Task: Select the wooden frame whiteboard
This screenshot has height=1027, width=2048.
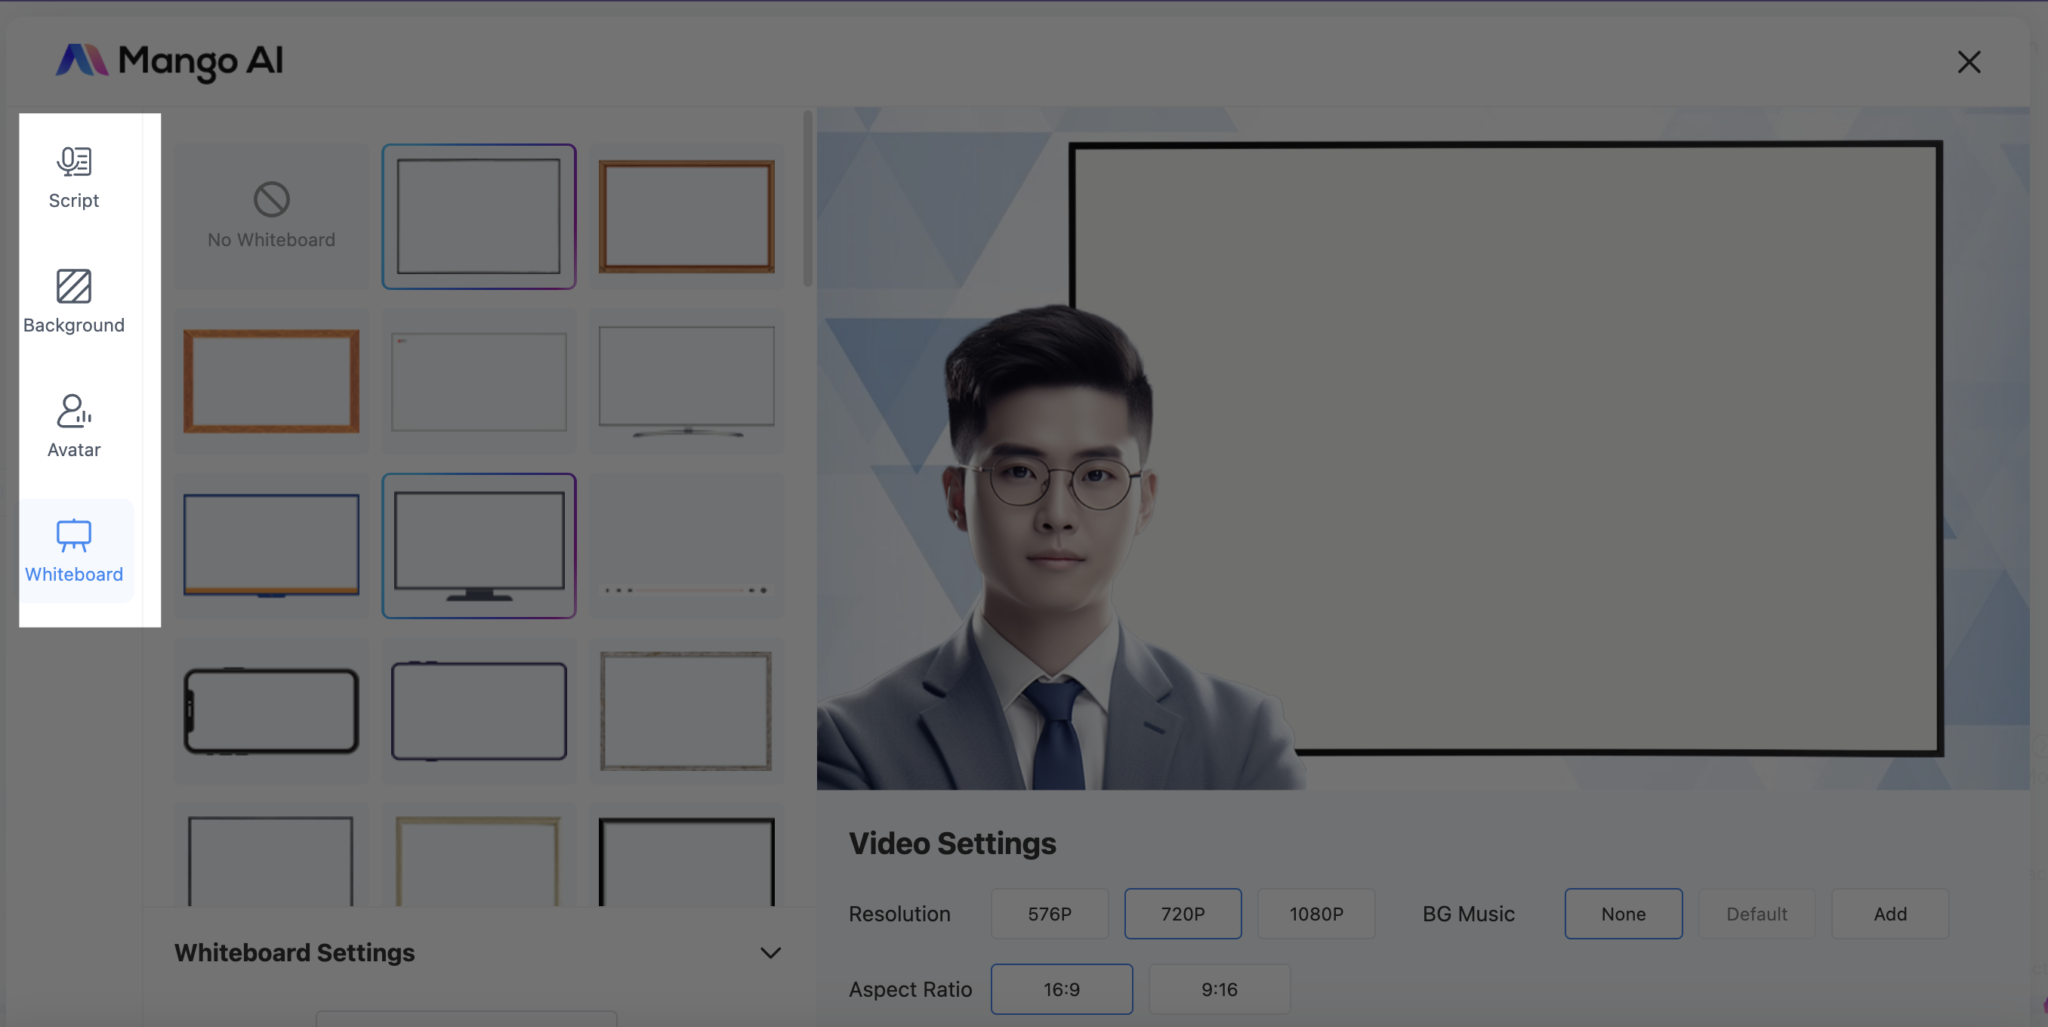Action: [686, 216]
